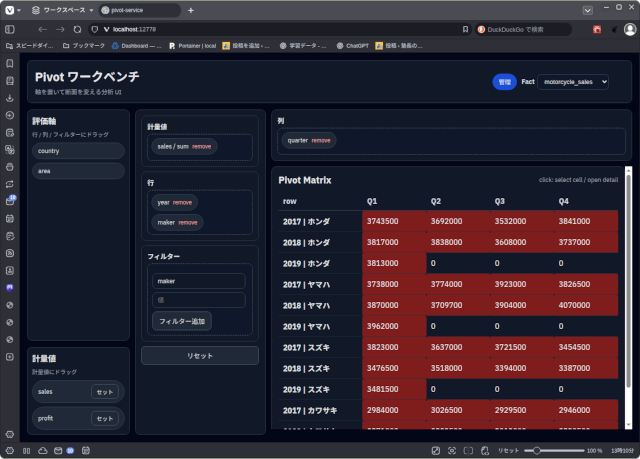The width and height of the screenshot is (640, 459).
Task: Reload the page with the refresh icon
Action: point(76,29)
